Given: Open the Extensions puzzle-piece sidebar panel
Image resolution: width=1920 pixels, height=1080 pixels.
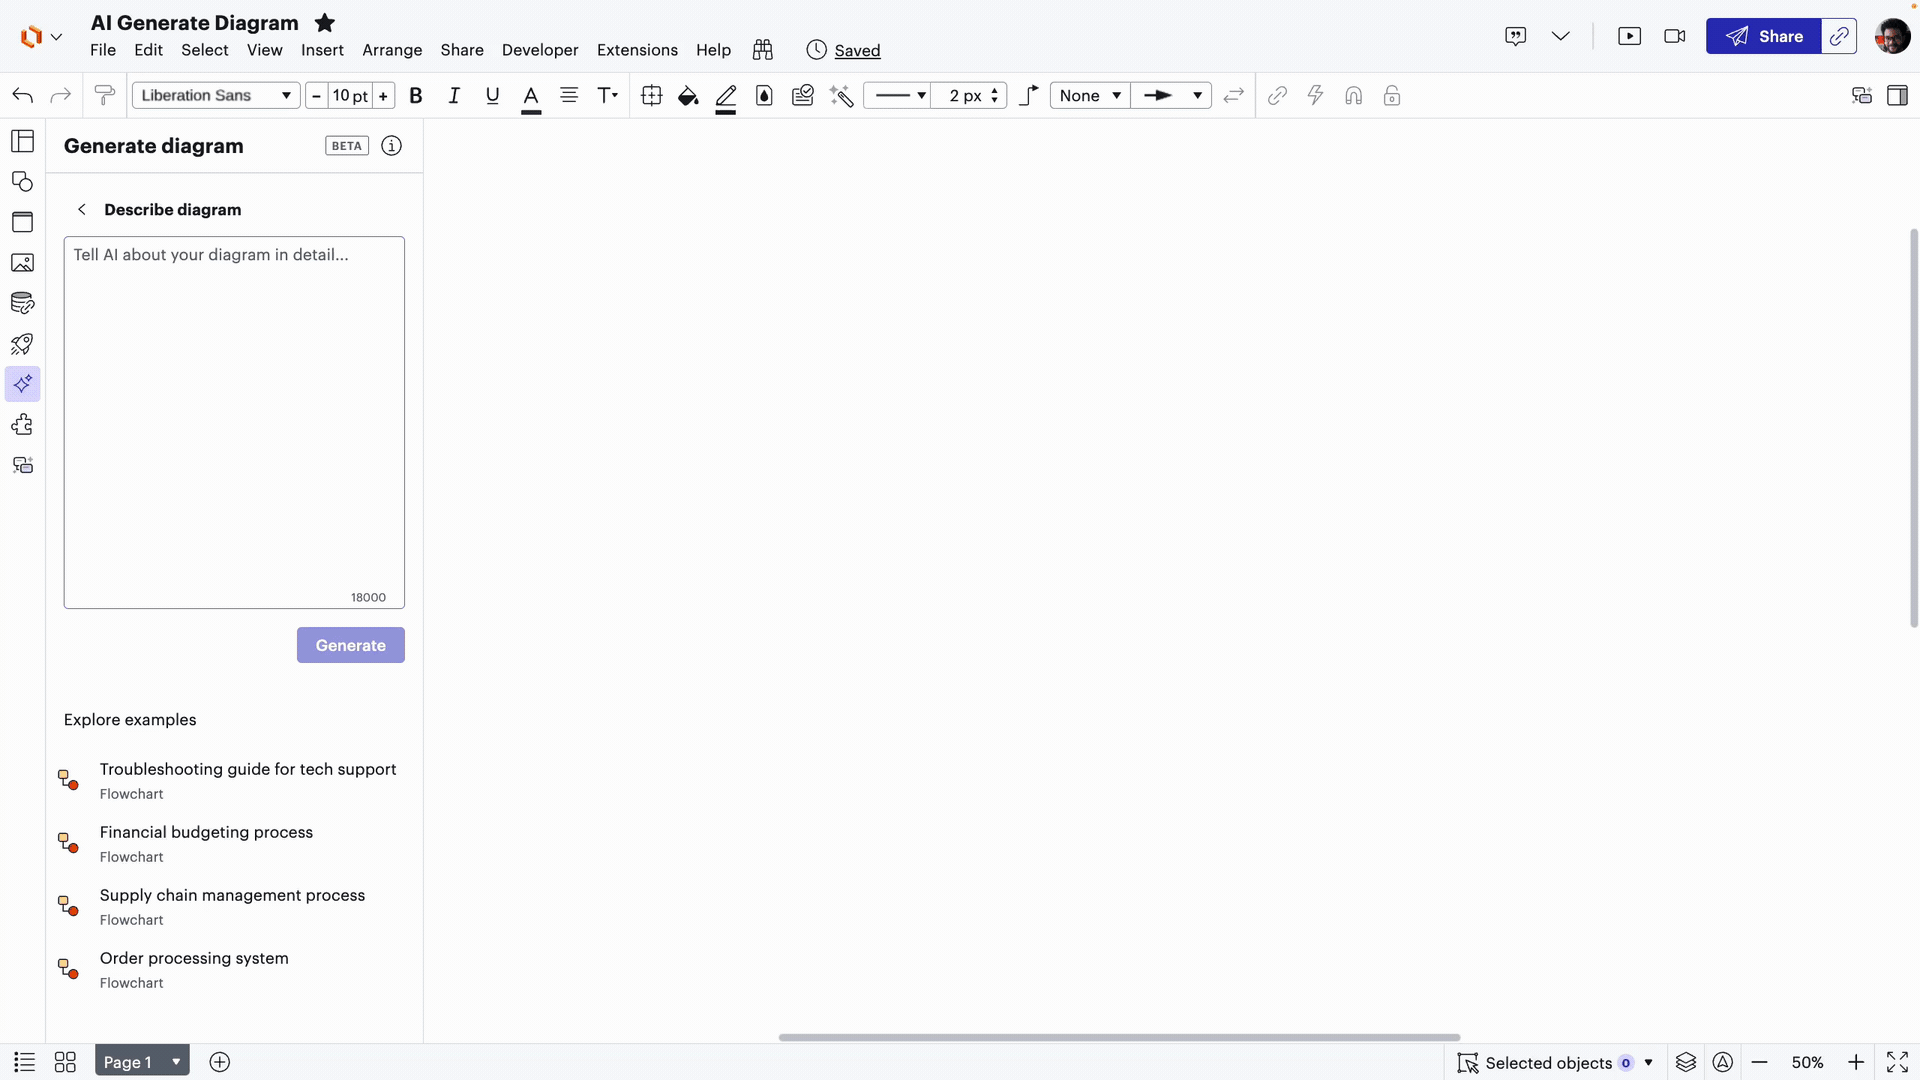Looking at the screenshot, I should [22, 424].
